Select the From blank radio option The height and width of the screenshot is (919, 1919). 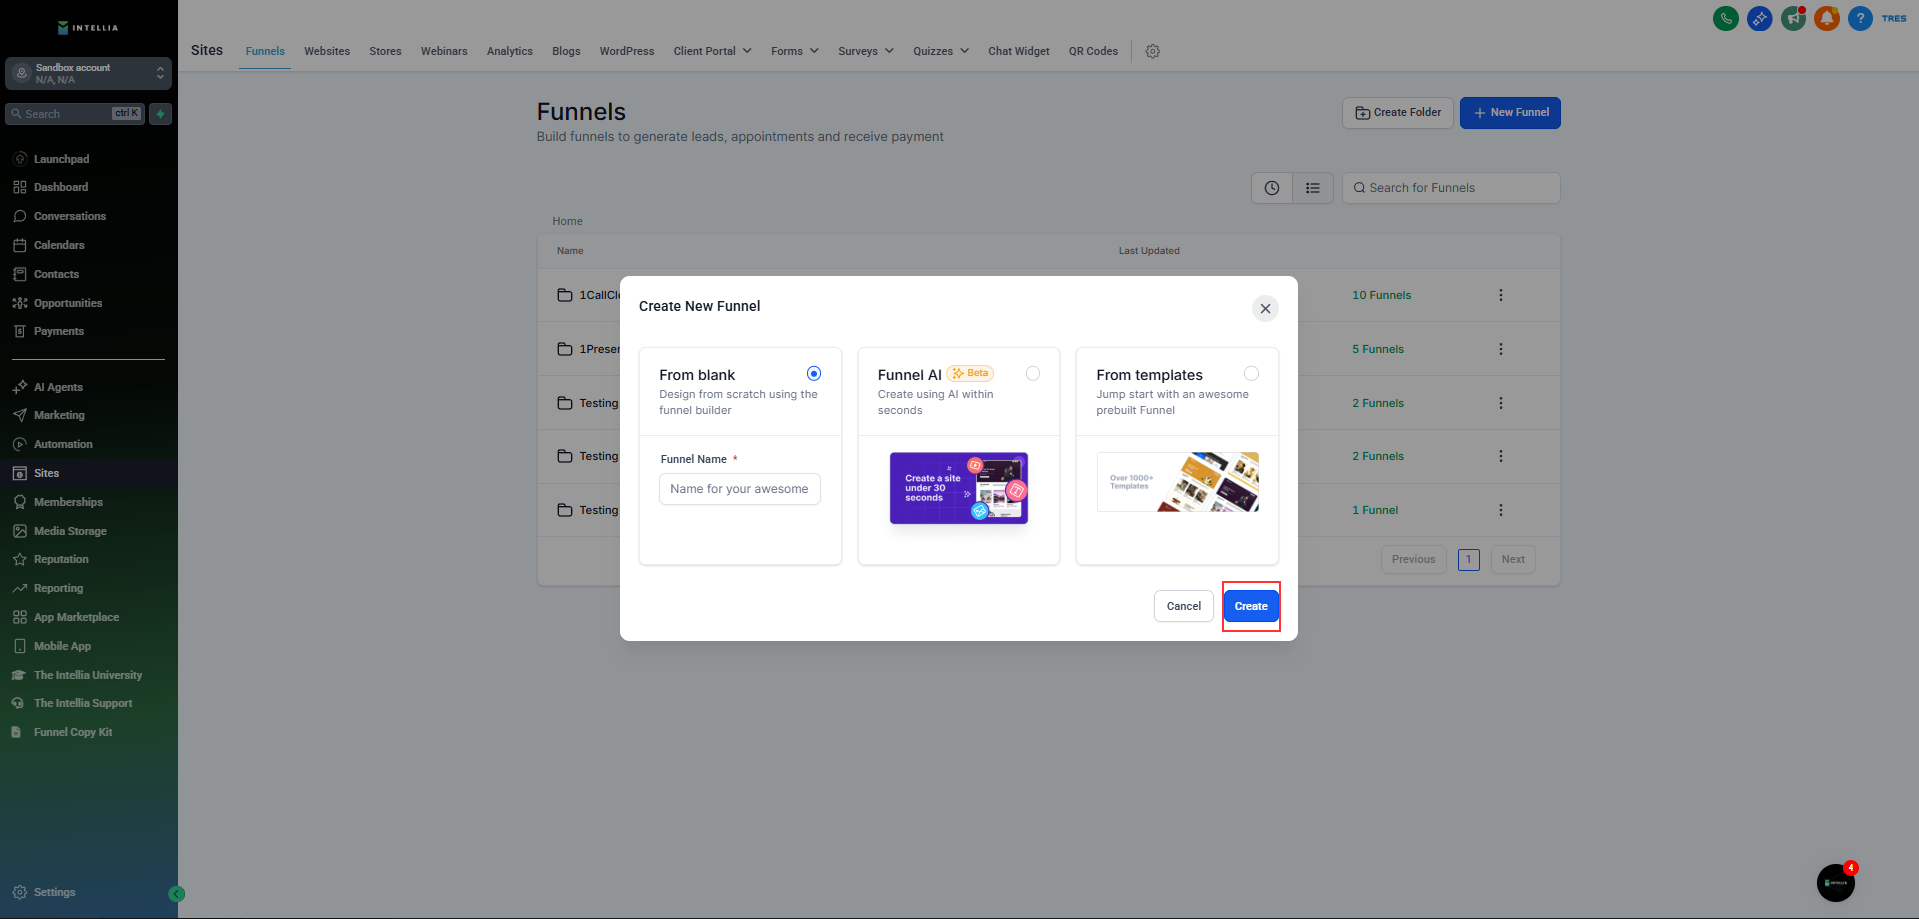coord(814,374)
